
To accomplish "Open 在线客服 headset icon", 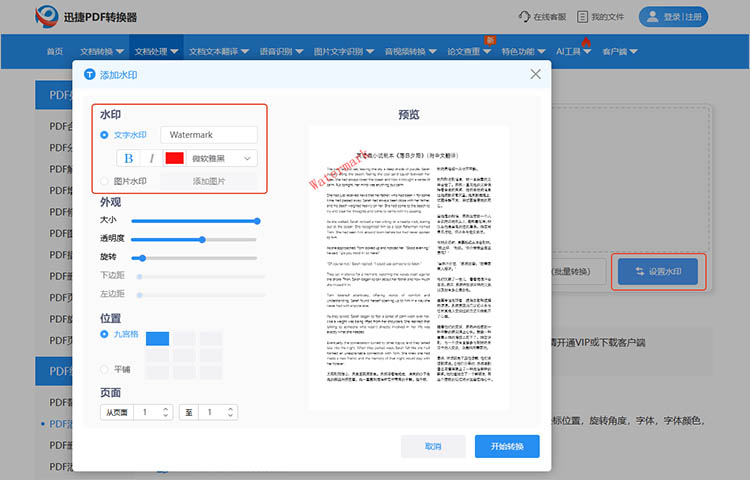I will click(524, 17).
